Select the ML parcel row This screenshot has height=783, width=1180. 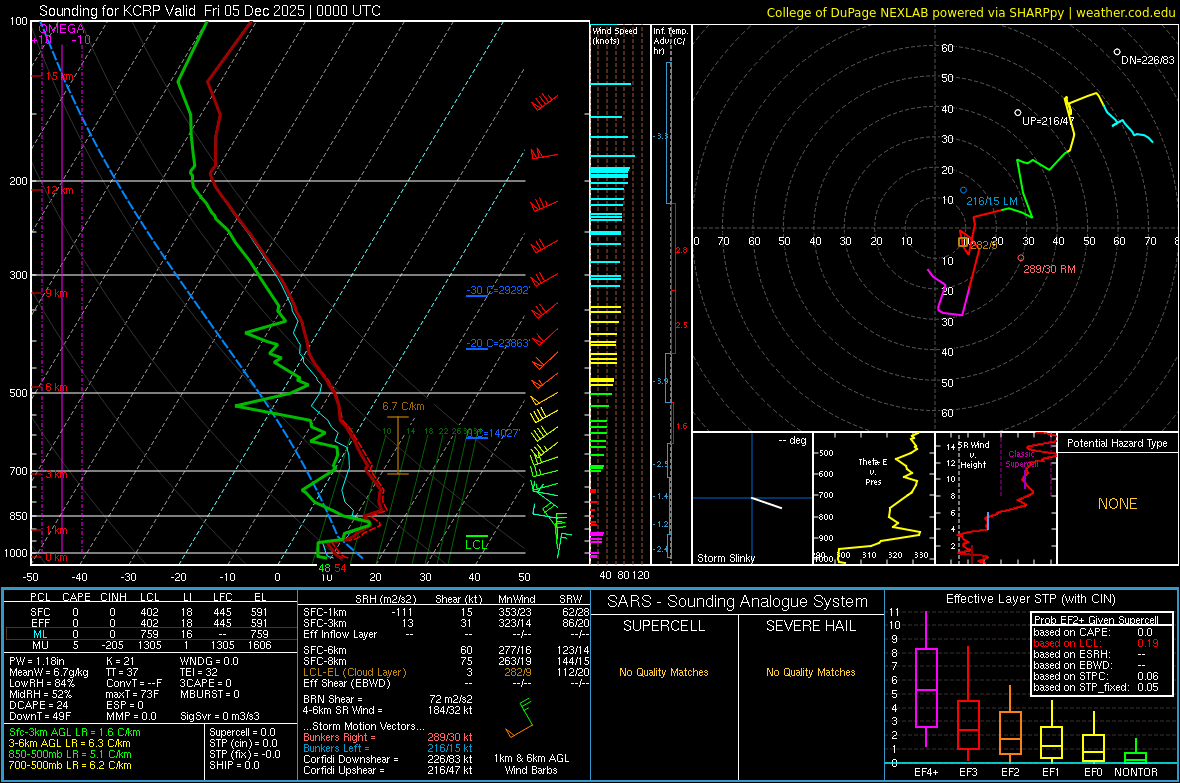(149, 634)
